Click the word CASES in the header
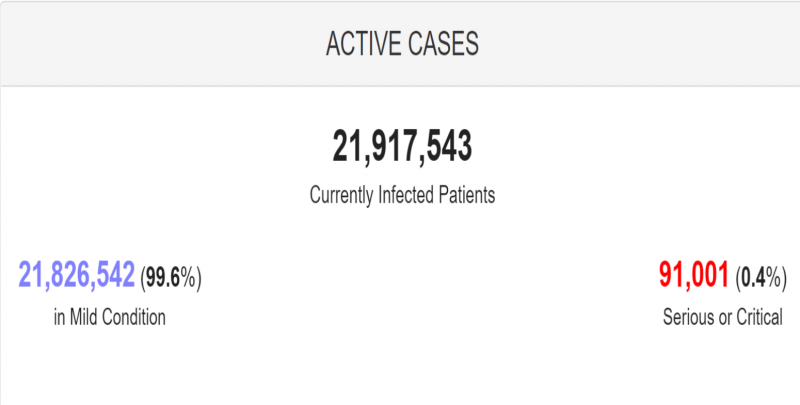800x405 pixels. tap(443, 43)
